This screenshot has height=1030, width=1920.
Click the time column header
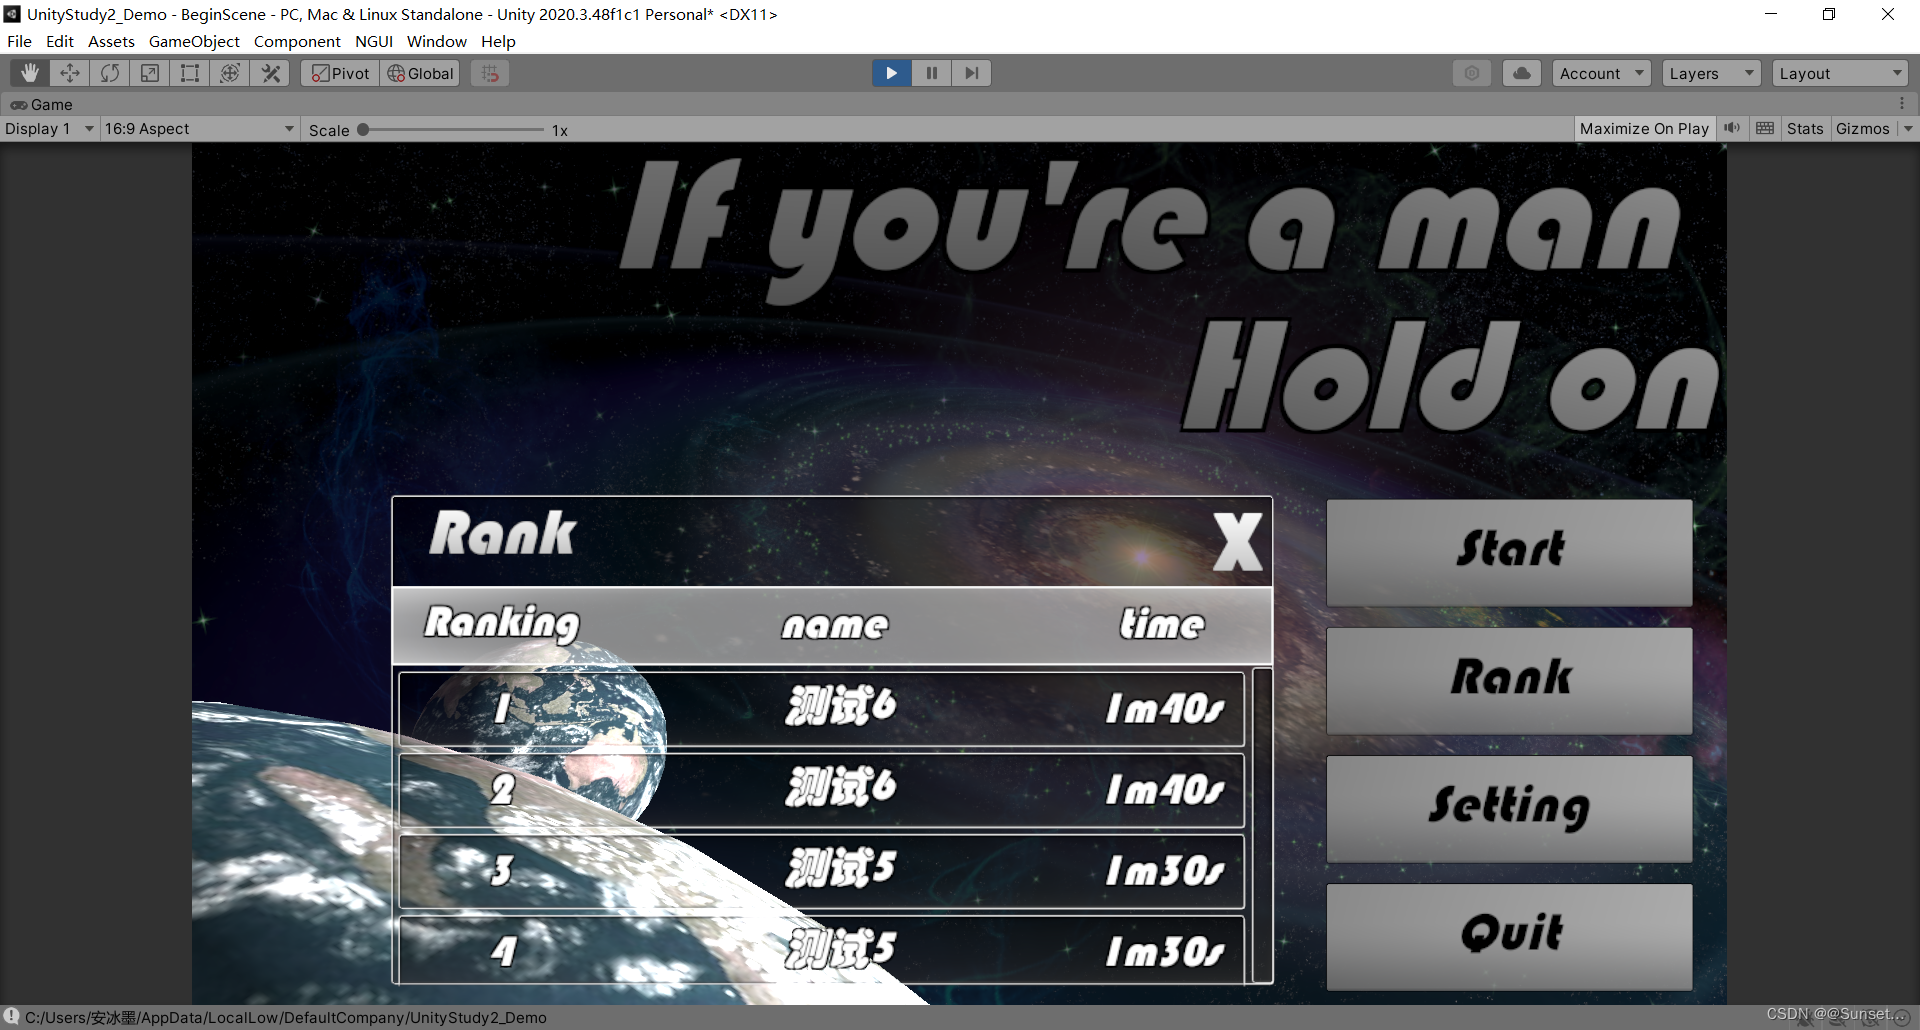click(x=1162, y=624)
